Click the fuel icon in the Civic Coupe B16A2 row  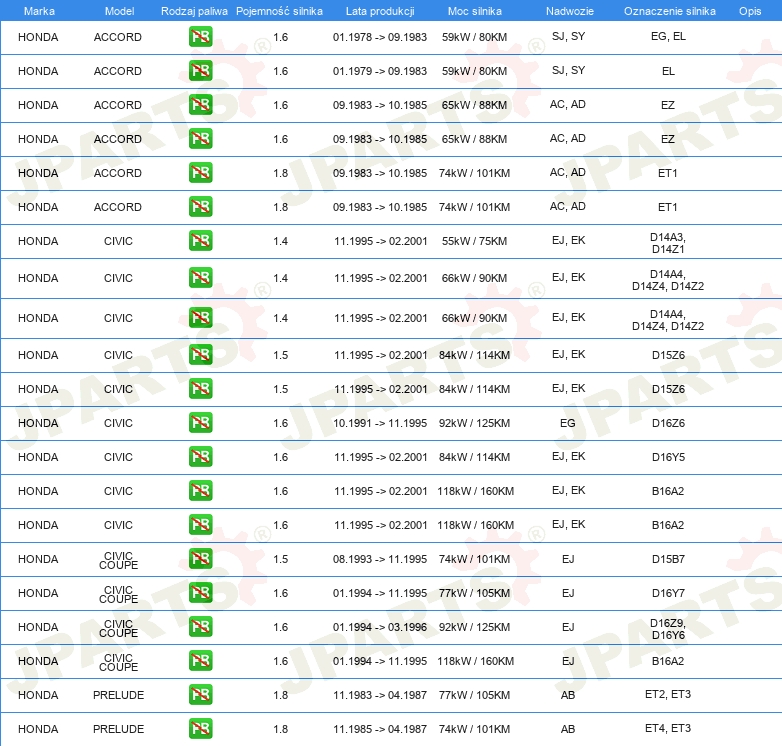pyautogui.click(x=200, y=661)
